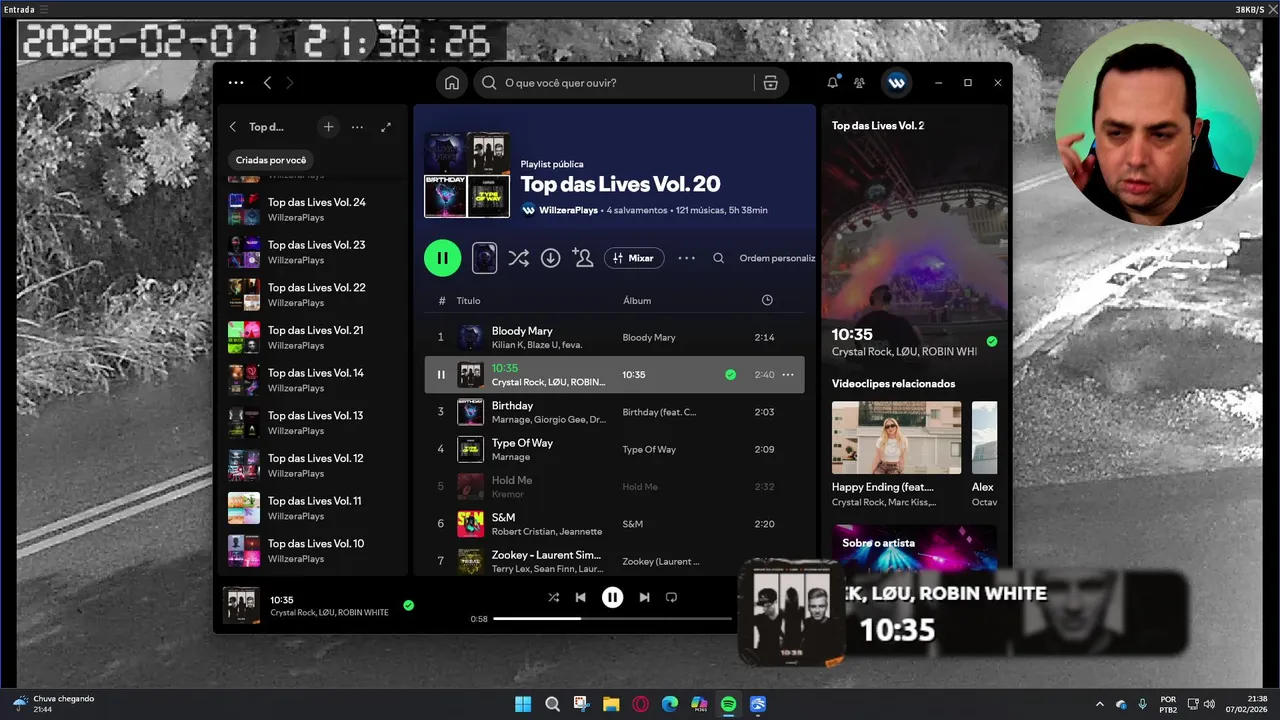Open Ordem personalizada sort dropdown
1280x720 pixels.
777,258
